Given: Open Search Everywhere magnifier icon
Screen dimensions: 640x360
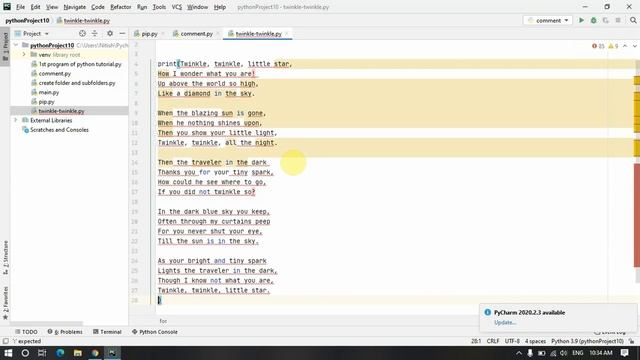Looking at the screenshot, I should click(633, 20).
